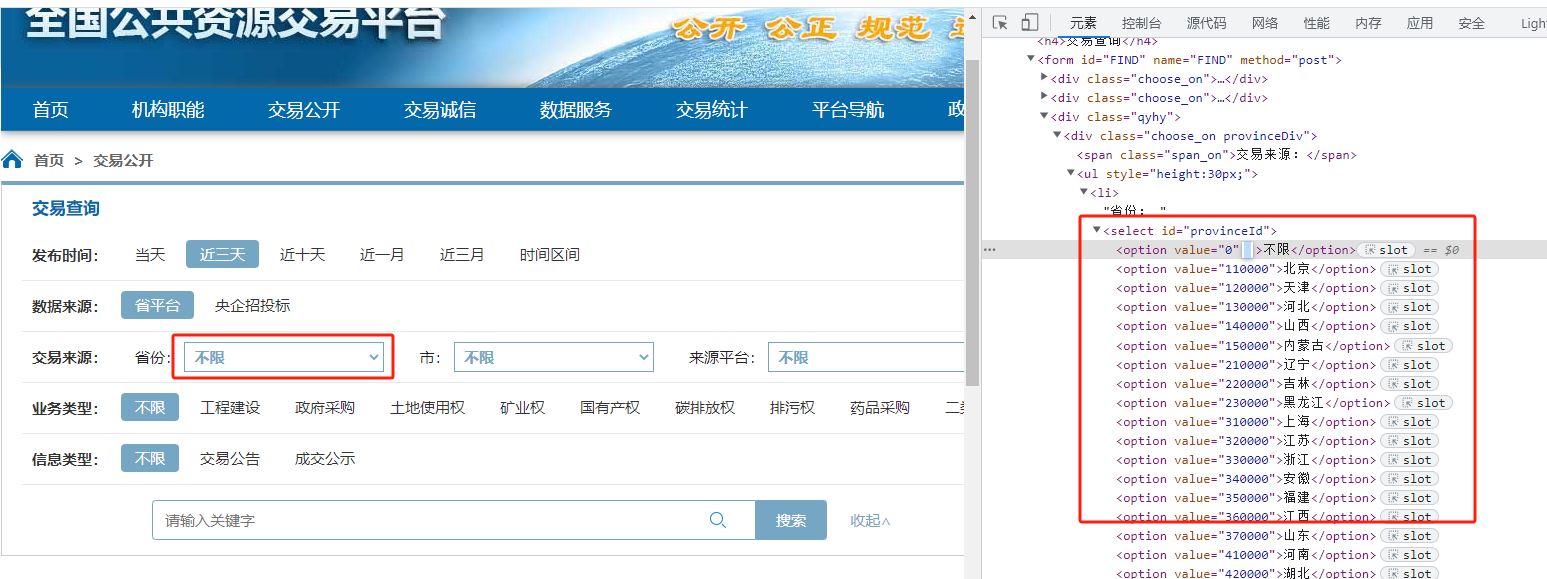Click the slot badge next to 北京 option
1547x579 pixels.
pos(1409,269)
